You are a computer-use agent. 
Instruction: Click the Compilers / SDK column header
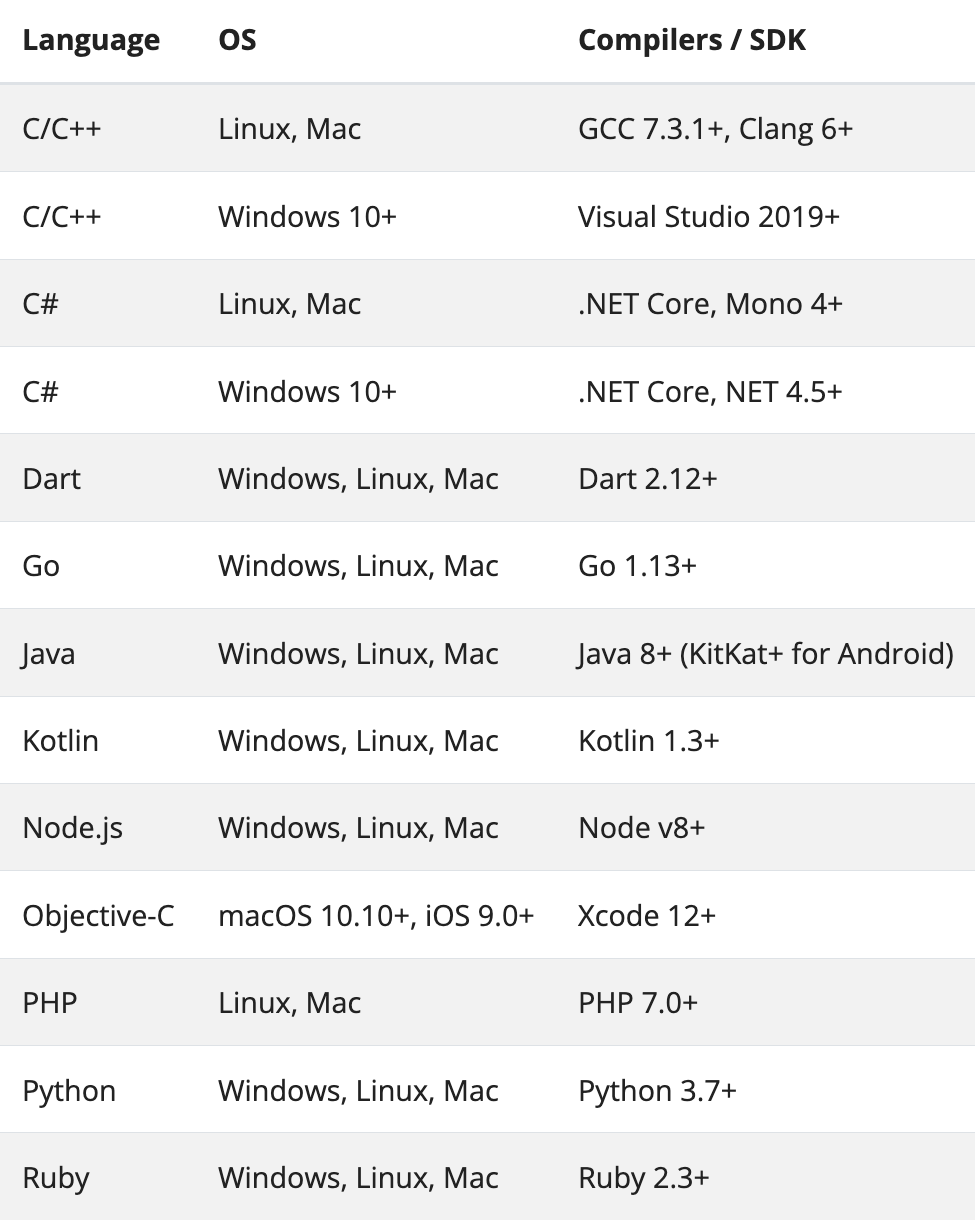pyautogui.click(x=692, y=40)
